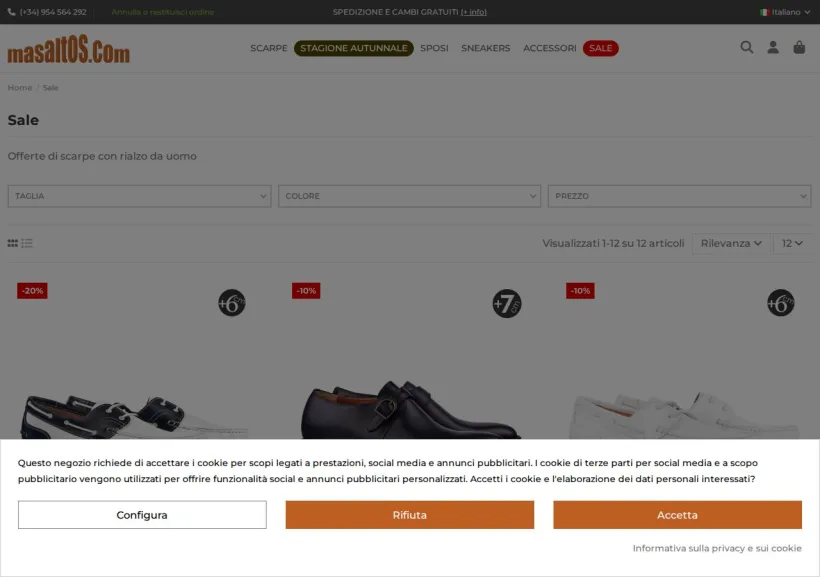
Task: Click Rifiuta to reject cookies
Action: coord(409,515)
